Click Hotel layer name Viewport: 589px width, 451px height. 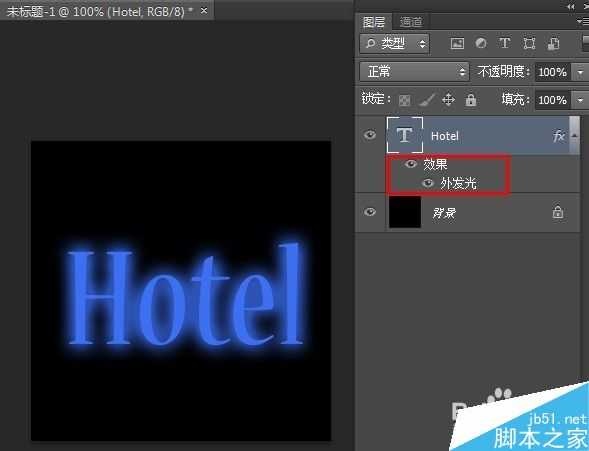pos(445,136)
